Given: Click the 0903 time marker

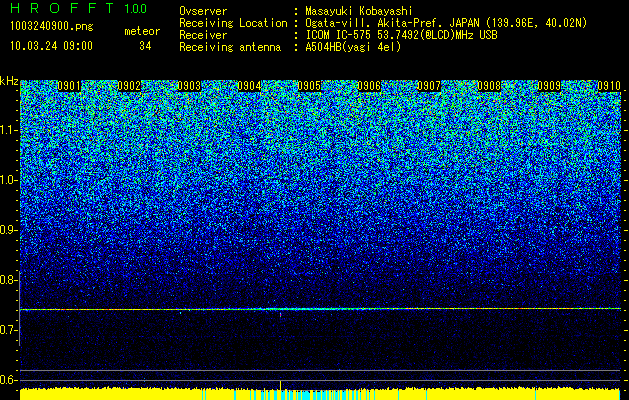Looking at the screenshot, I should [189, 86].
